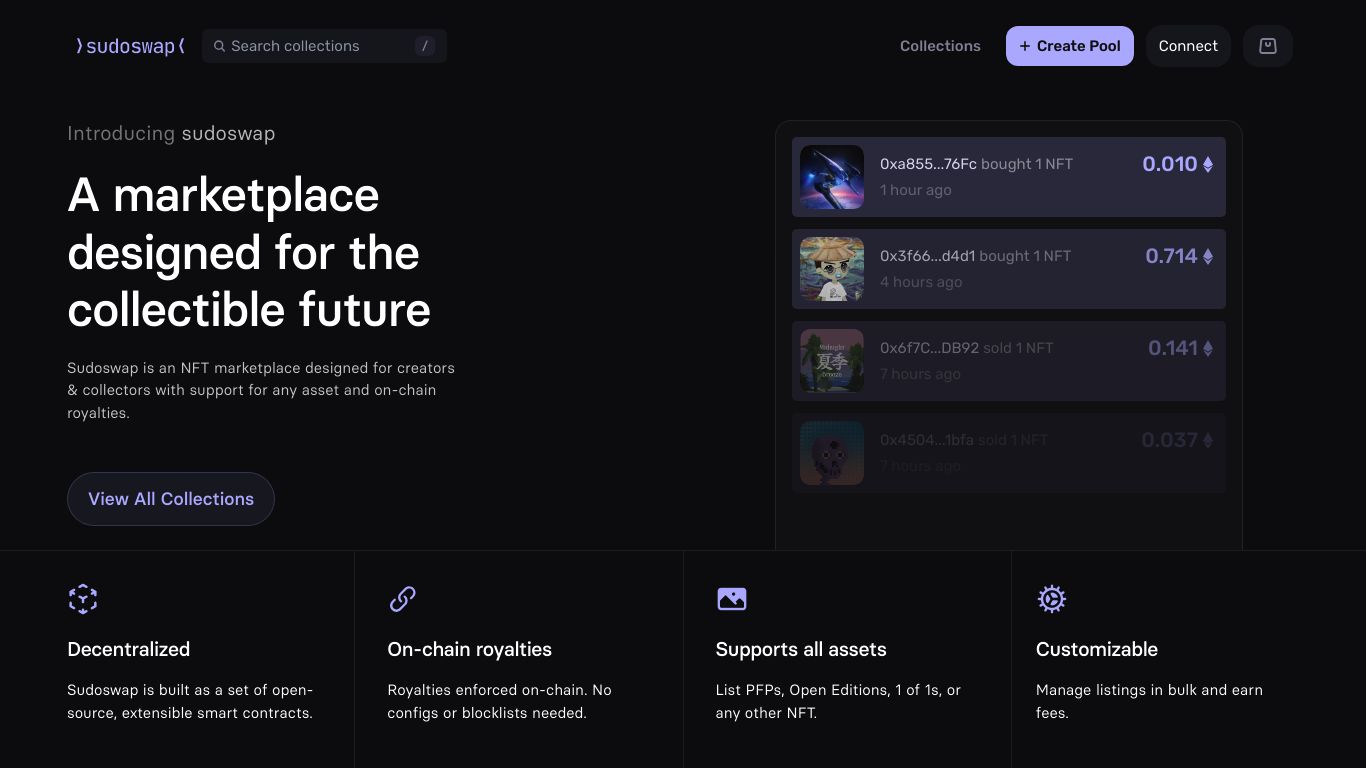This screenshot has height=768, width=1366.
Task: Click the slash shortcut key badge
Action: pos(425,46)
